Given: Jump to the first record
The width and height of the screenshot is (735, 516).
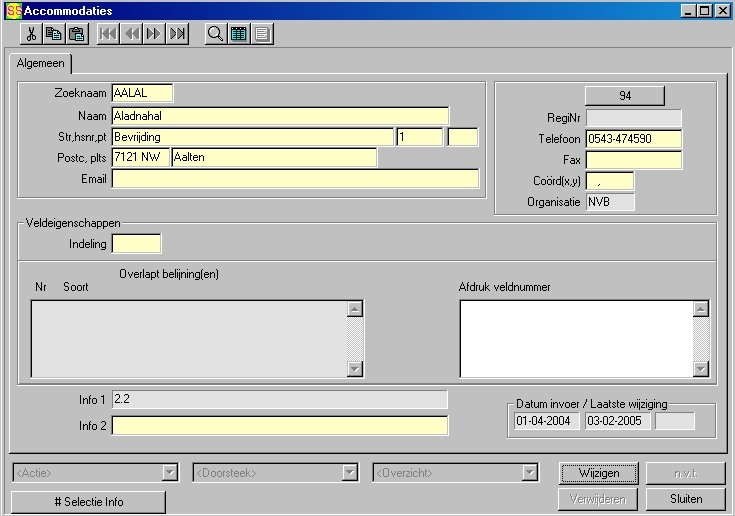Looking at the screenshot, I should click(x=108, y=34).
